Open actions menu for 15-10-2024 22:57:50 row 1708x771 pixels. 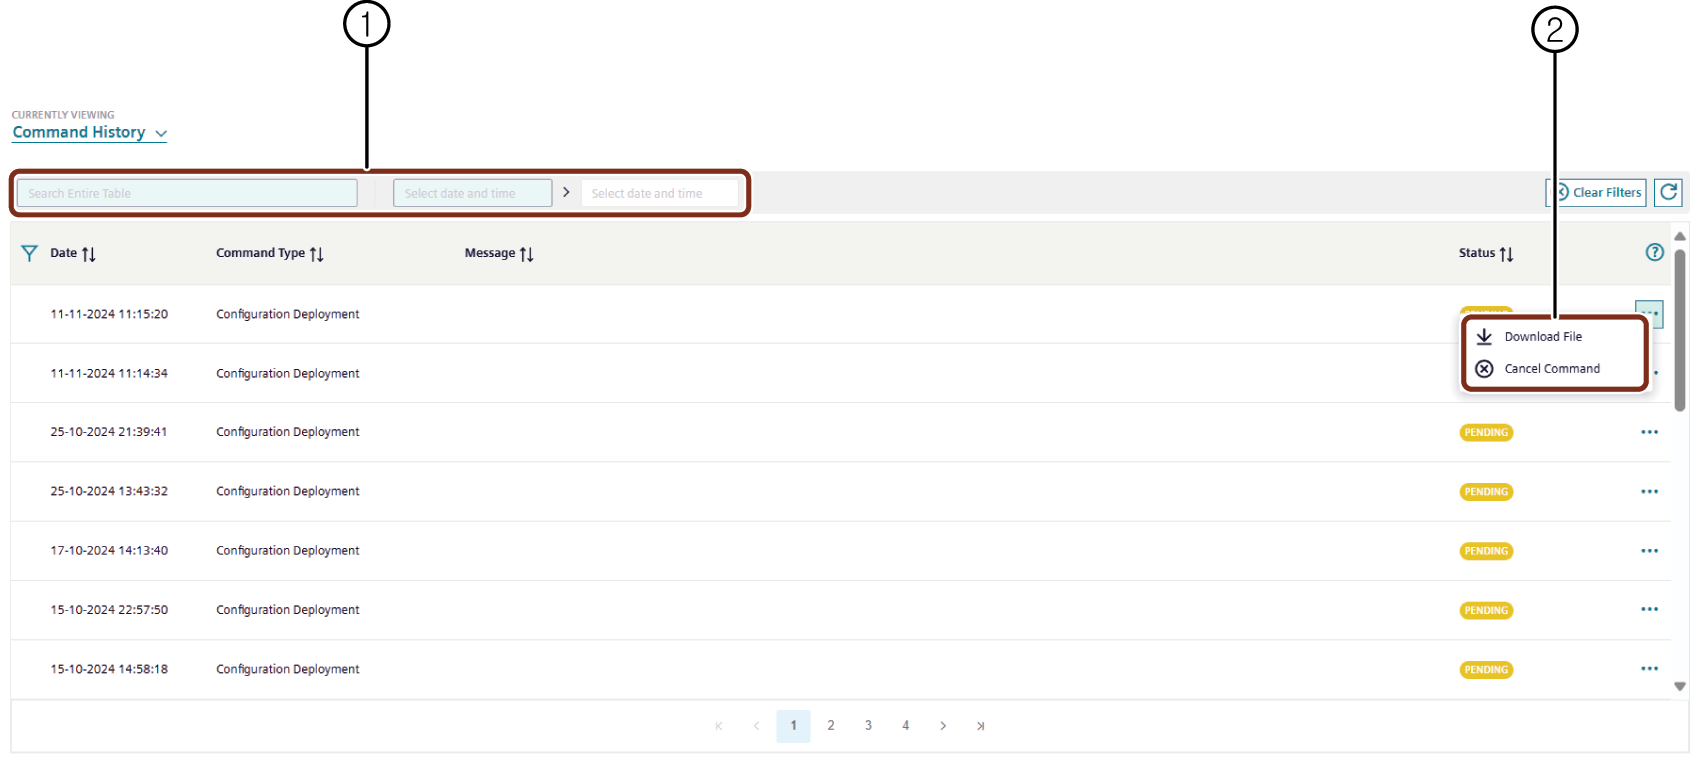click(x=1649, y=609)
